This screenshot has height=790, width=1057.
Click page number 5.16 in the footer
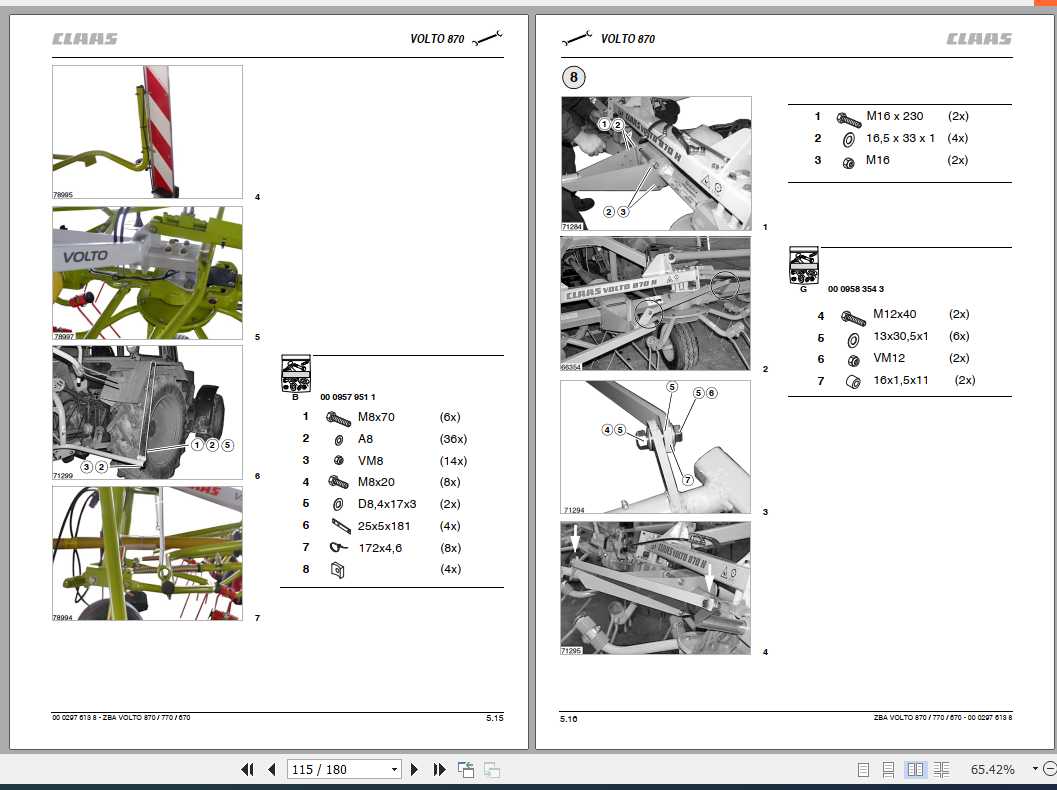(568, 719)
